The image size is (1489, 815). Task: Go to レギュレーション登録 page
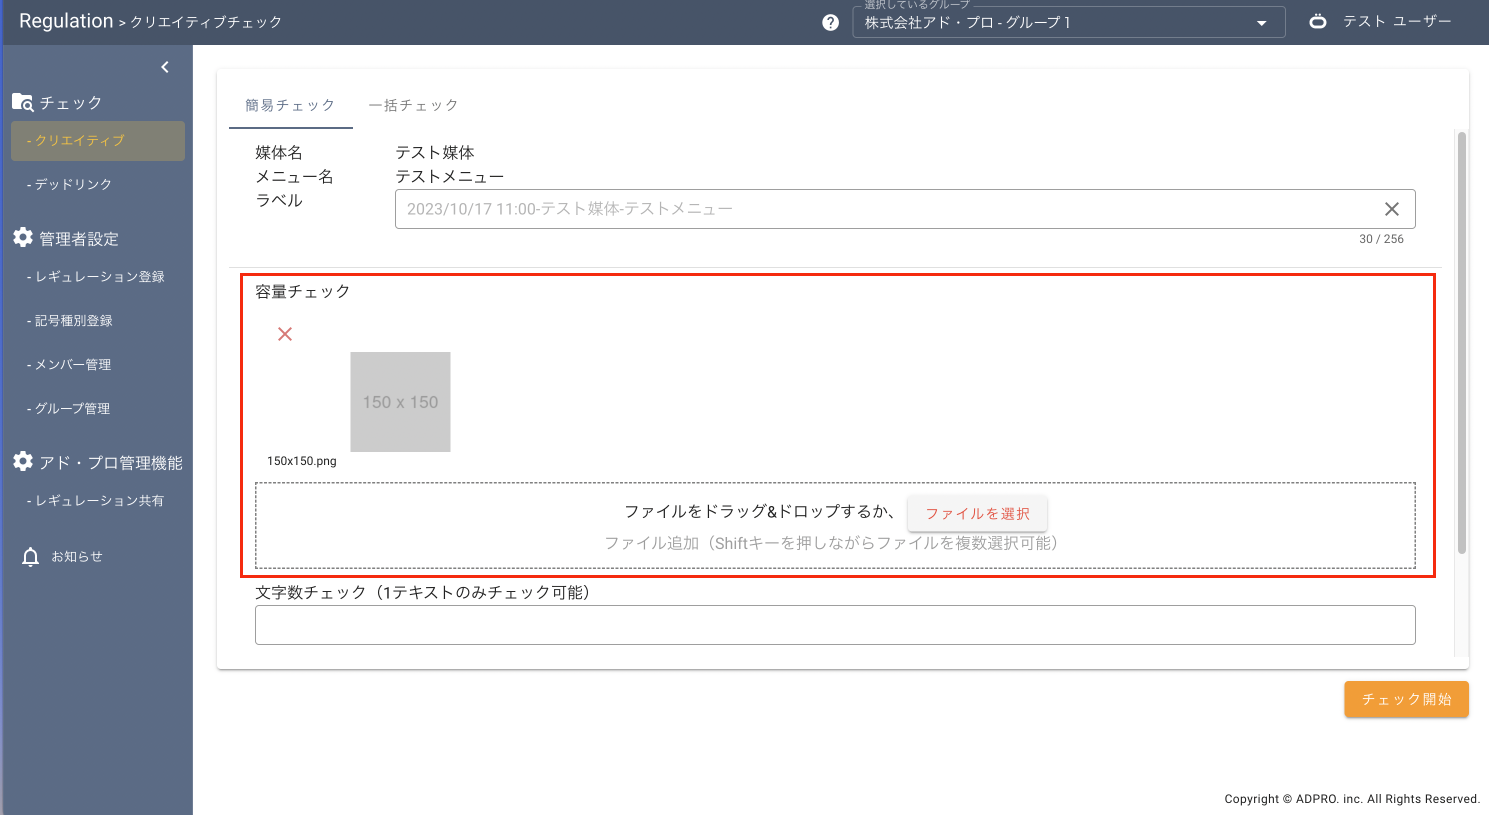click(x=99, y=277)
